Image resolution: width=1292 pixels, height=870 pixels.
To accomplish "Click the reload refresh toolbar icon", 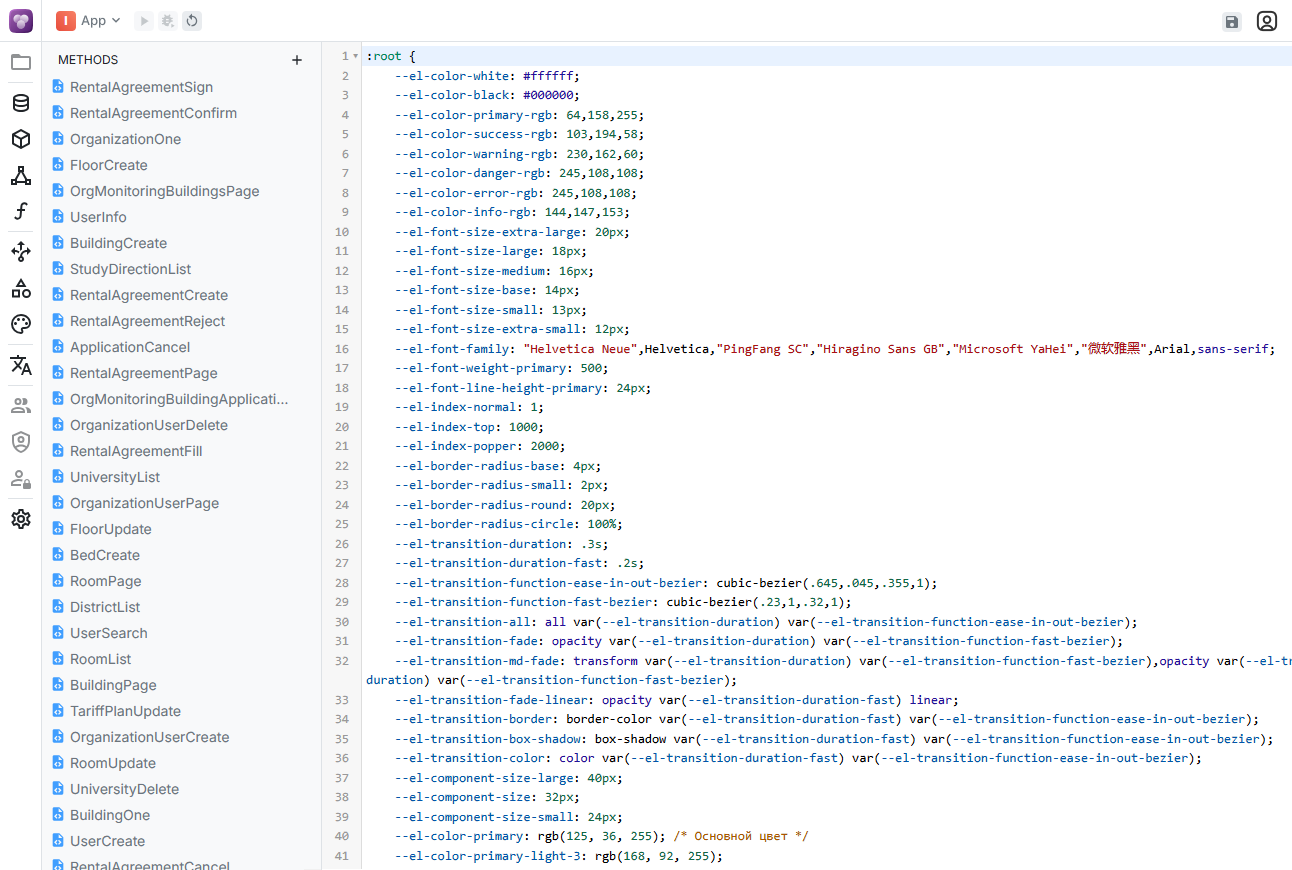I will click(x=192, y=21).
